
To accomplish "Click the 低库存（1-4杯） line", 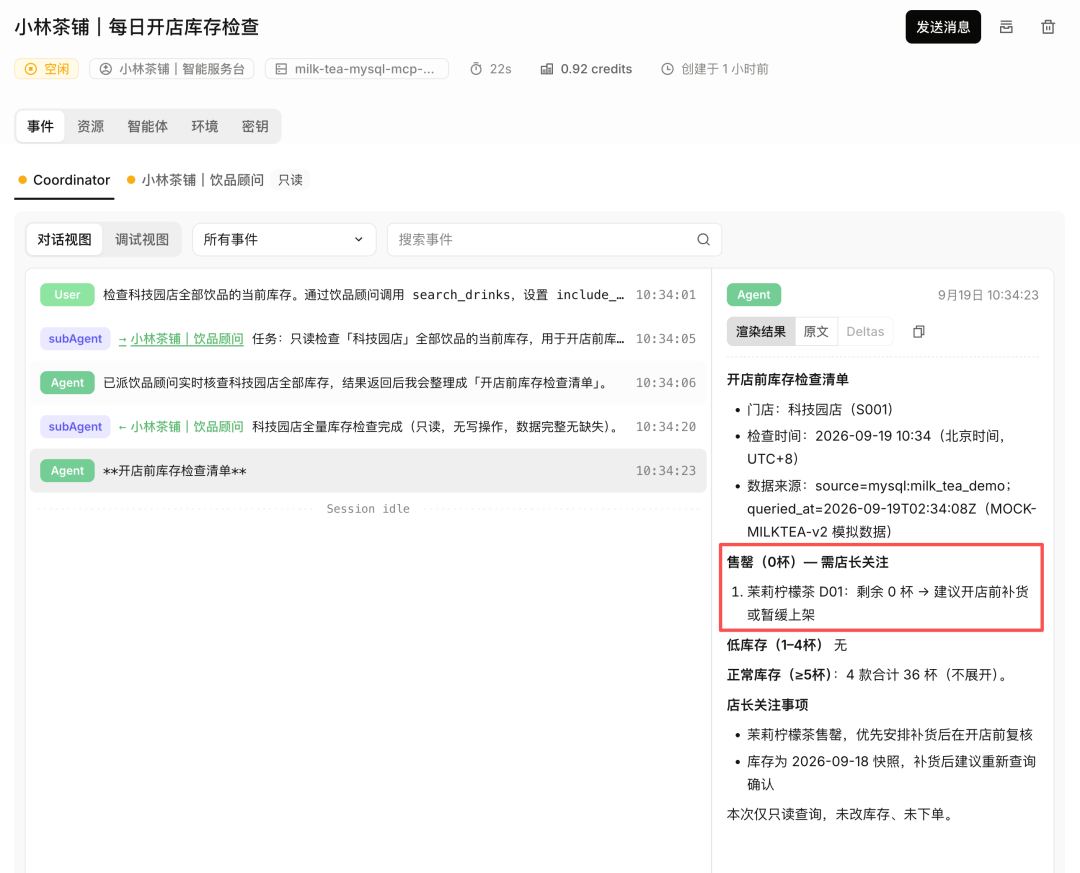I will pyautogui.click(x=787, y=645).
